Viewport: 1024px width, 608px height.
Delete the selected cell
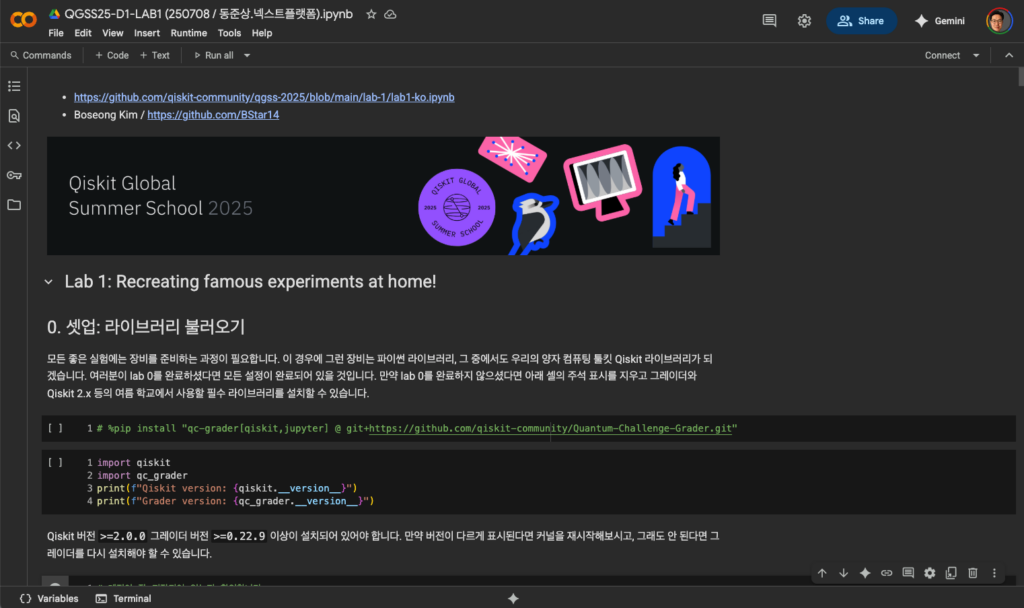pos(972,573)
